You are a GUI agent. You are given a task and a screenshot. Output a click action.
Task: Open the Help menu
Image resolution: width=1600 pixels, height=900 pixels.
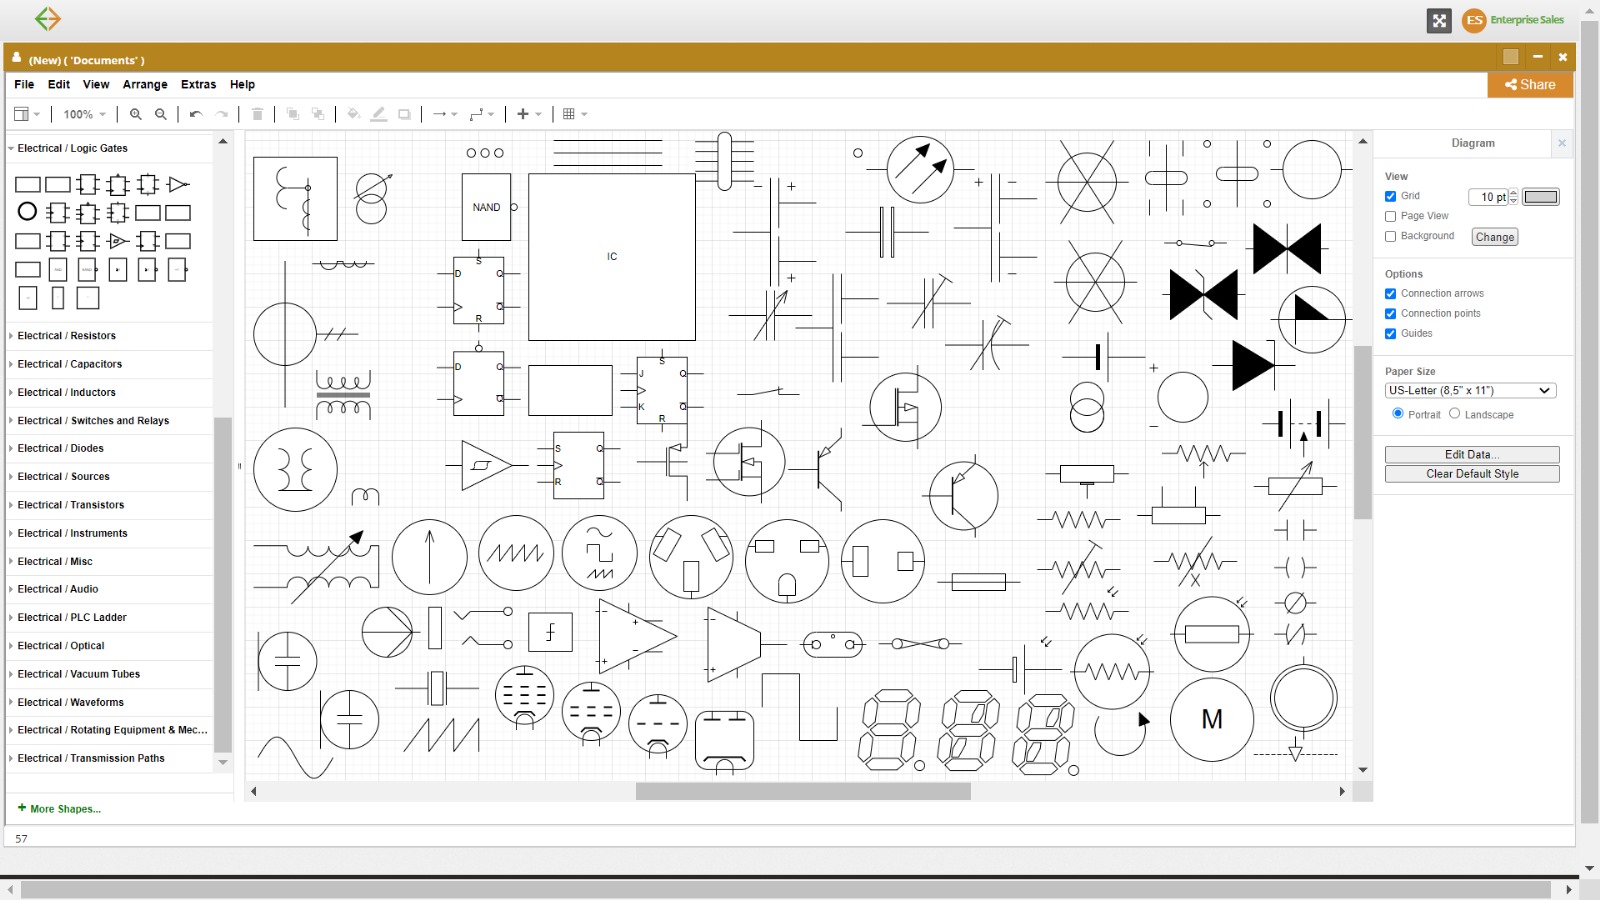242,85
